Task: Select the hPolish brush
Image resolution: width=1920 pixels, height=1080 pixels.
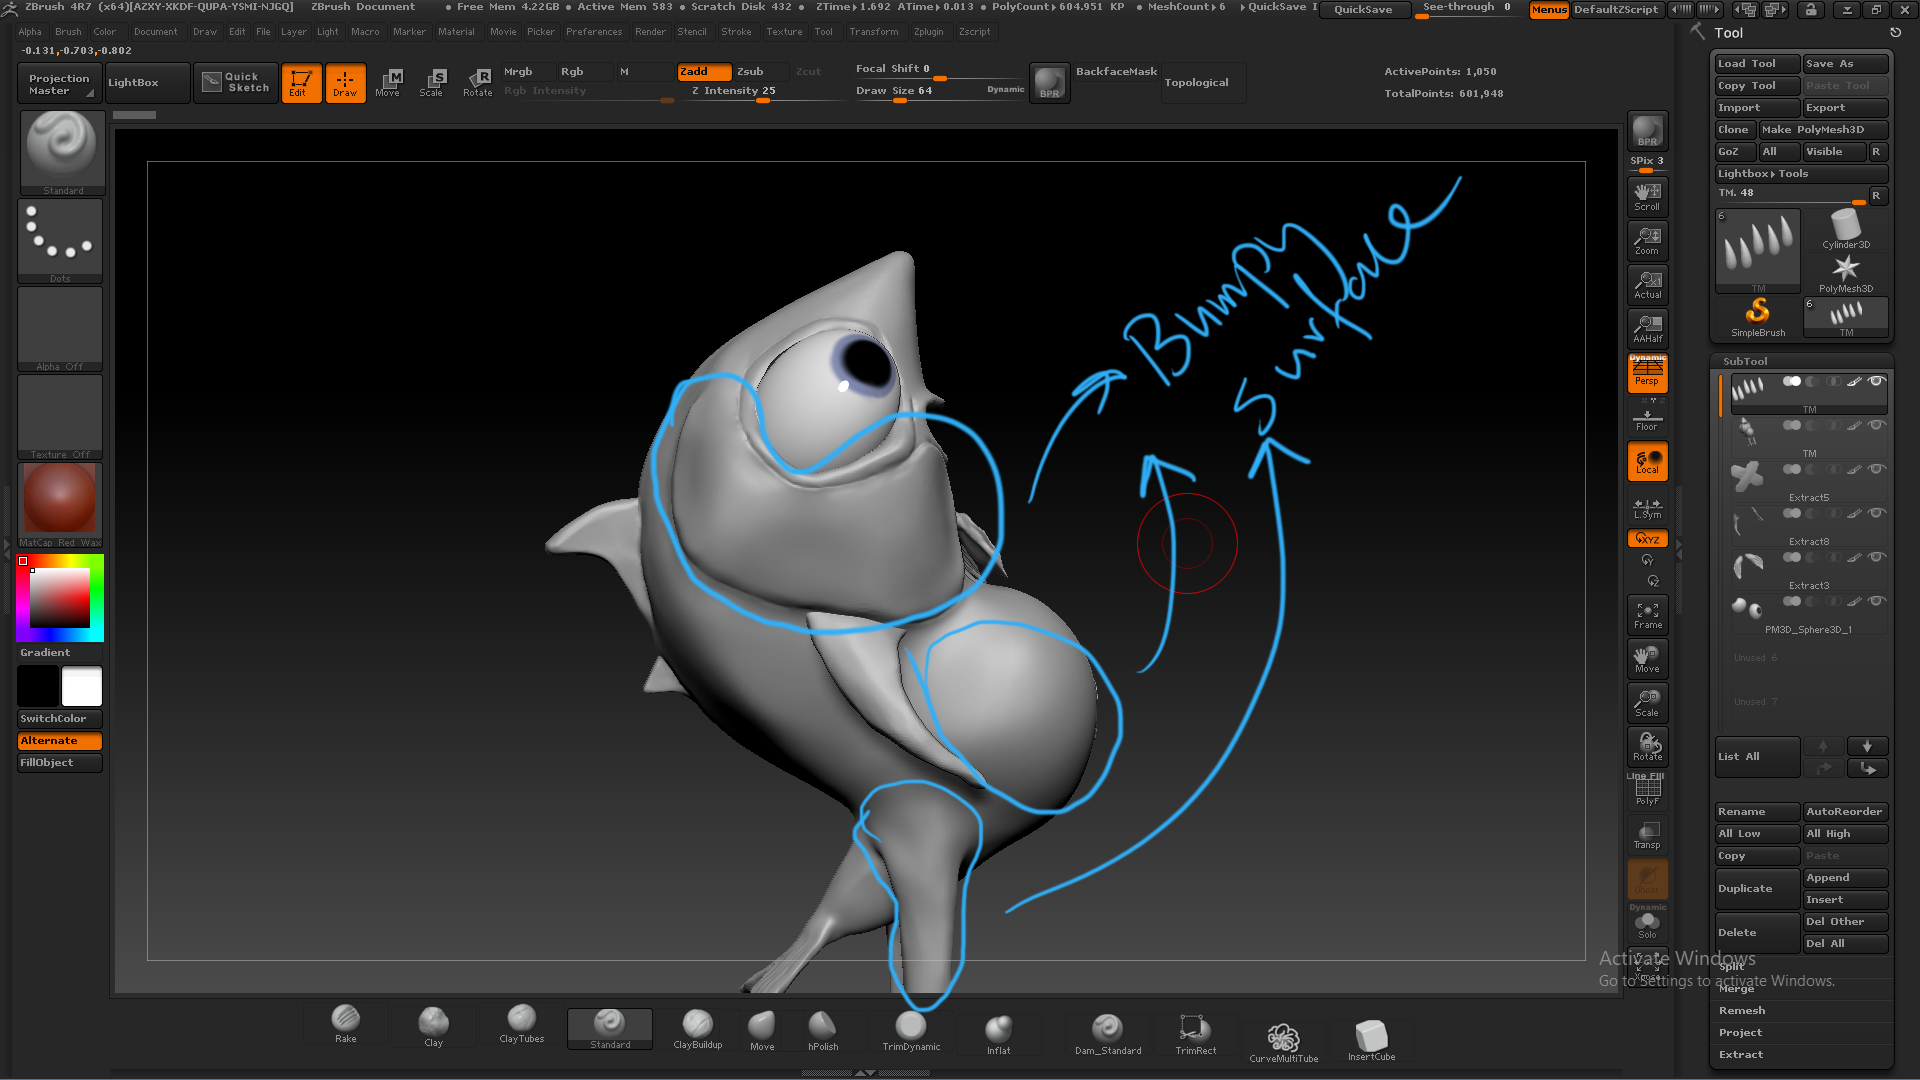Action: tap(823, 1030)
